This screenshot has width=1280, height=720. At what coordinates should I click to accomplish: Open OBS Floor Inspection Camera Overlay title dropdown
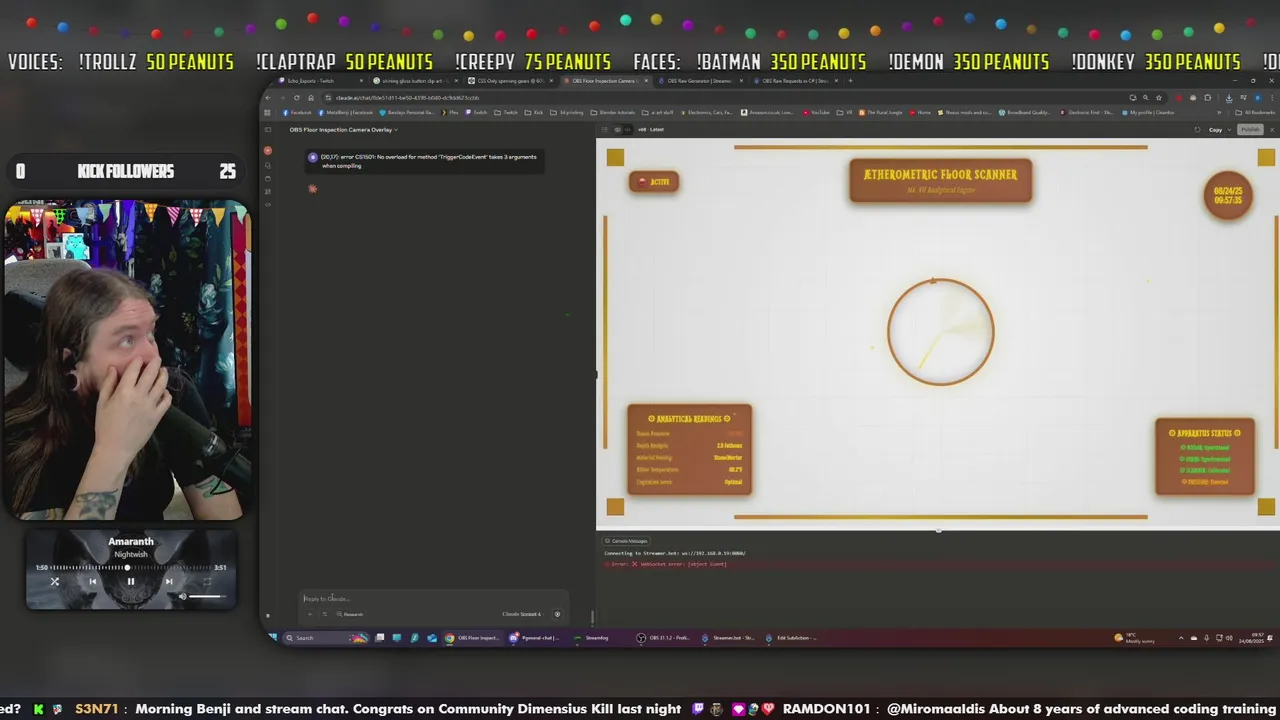[x=343, y=129]
